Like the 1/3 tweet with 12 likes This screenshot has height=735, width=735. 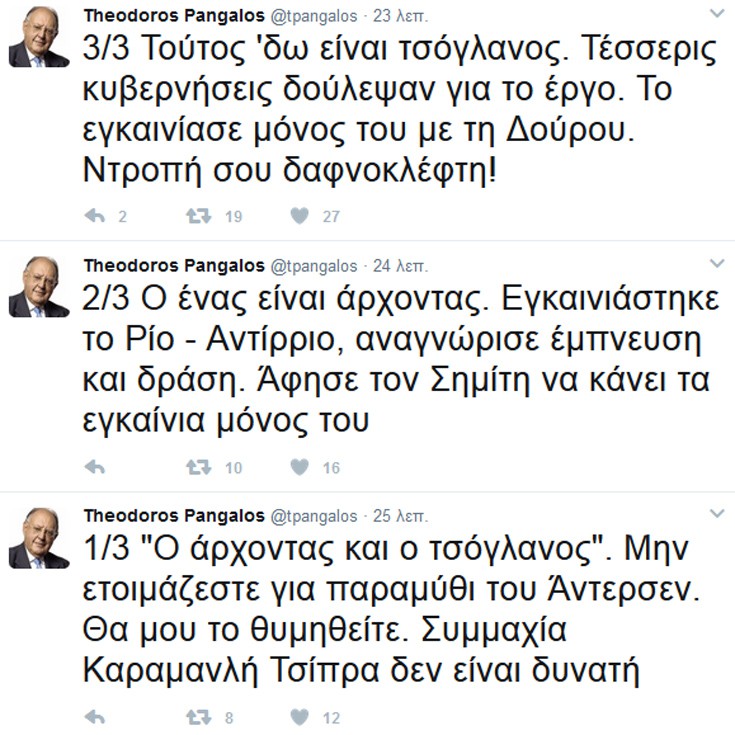point(300,717)
